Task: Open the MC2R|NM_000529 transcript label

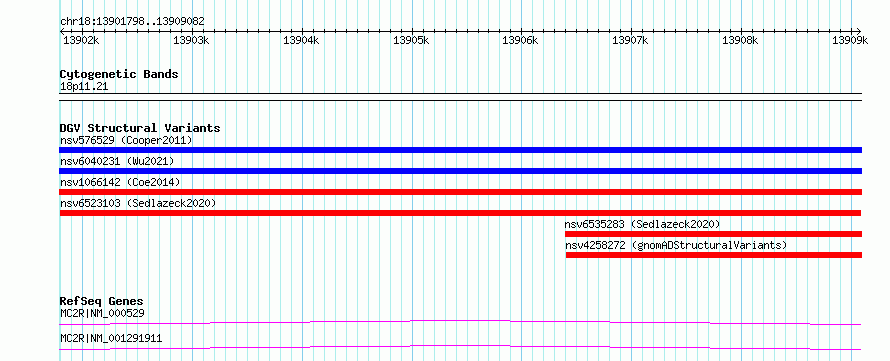Action: [x=102, y=313]
